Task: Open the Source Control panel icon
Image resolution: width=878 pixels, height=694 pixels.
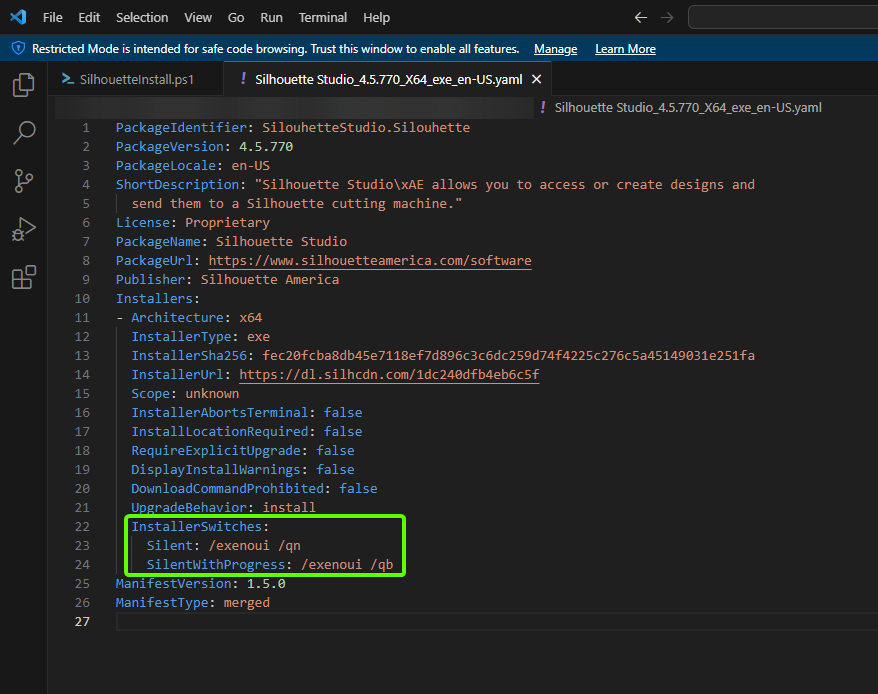Action: (x=23, y=181)
